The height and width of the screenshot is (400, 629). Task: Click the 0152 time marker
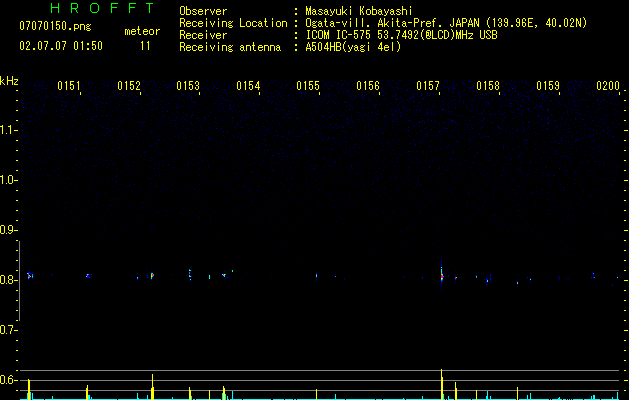point(129,86)
